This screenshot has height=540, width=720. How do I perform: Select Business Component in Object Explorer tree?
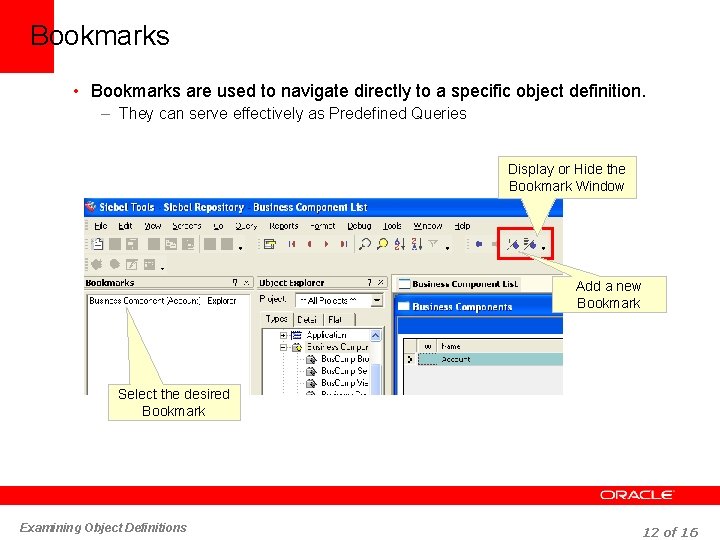pyautogui.click(x=338, y=347)
